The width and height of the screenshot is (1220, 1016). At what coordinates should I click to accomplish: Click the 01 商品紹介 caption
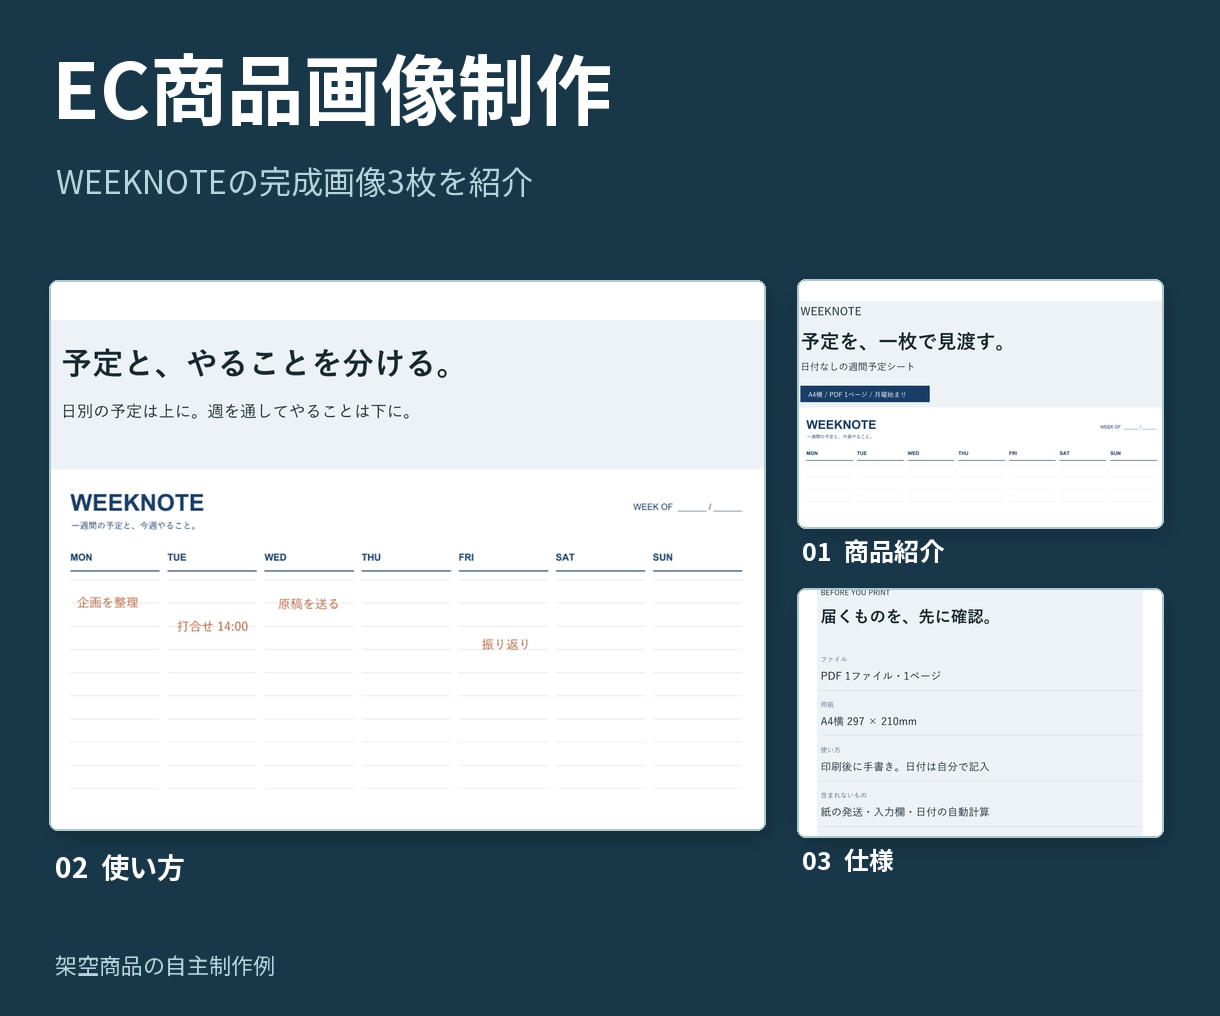[x=873, y=552]
